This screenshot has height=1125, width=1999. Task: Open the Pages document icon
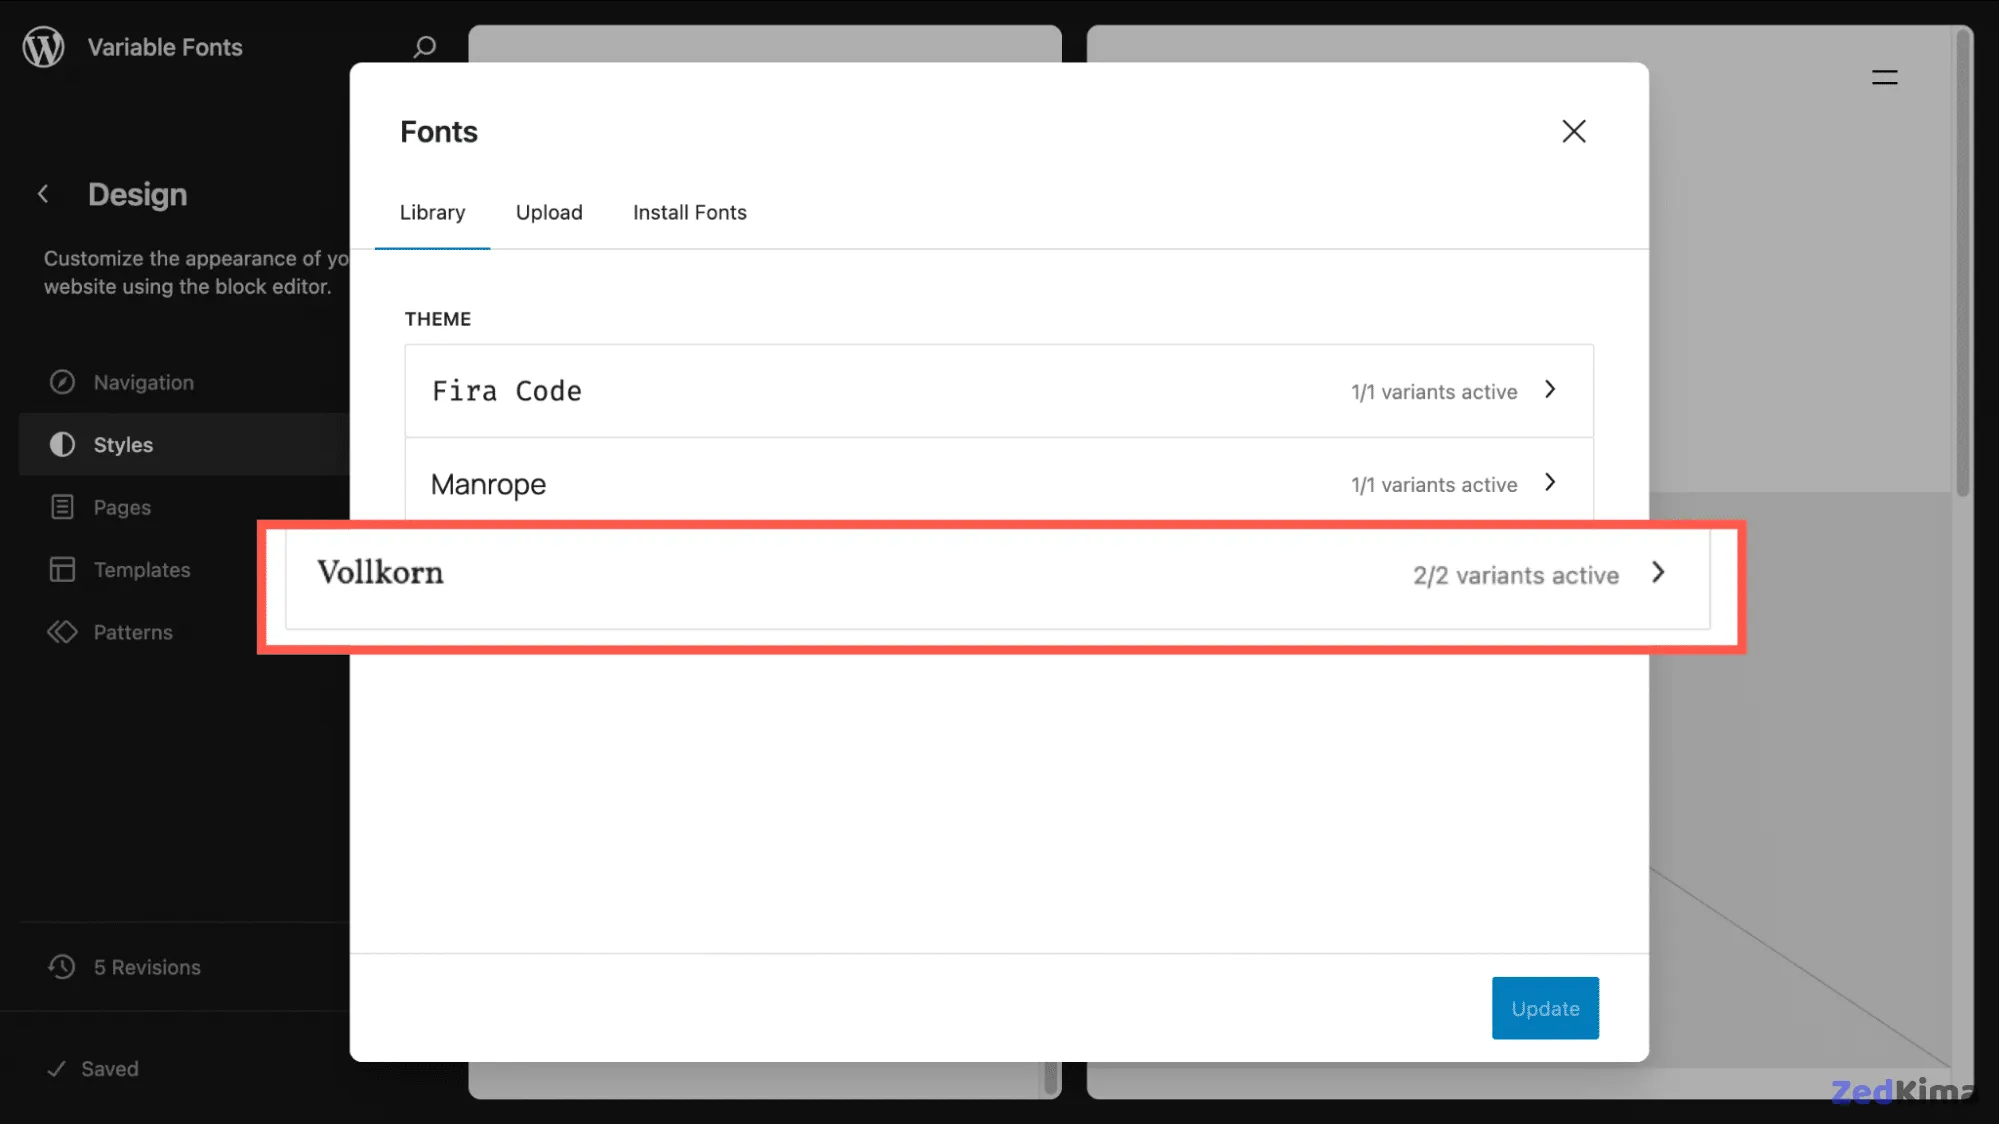[x=62, y=507]
